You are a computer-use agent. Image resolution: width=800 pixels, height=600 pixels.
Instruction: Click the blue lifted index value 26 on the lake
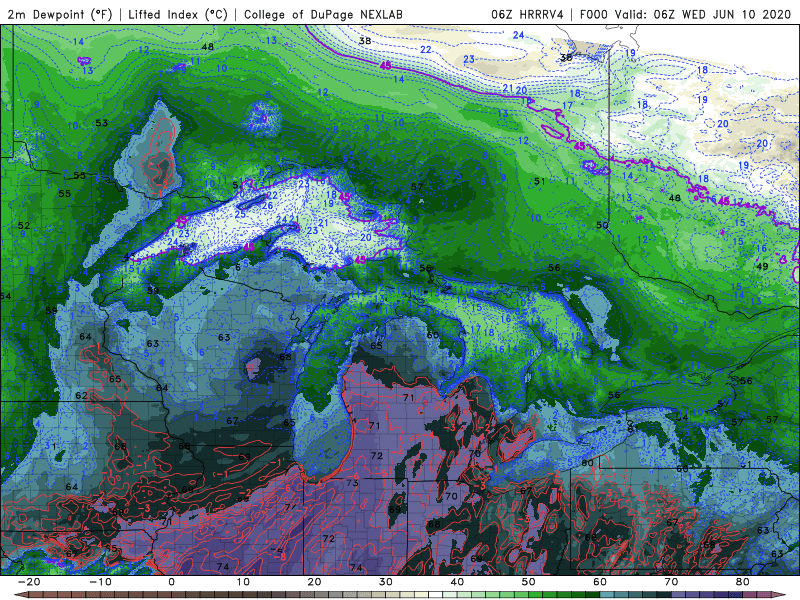[267, 206]
